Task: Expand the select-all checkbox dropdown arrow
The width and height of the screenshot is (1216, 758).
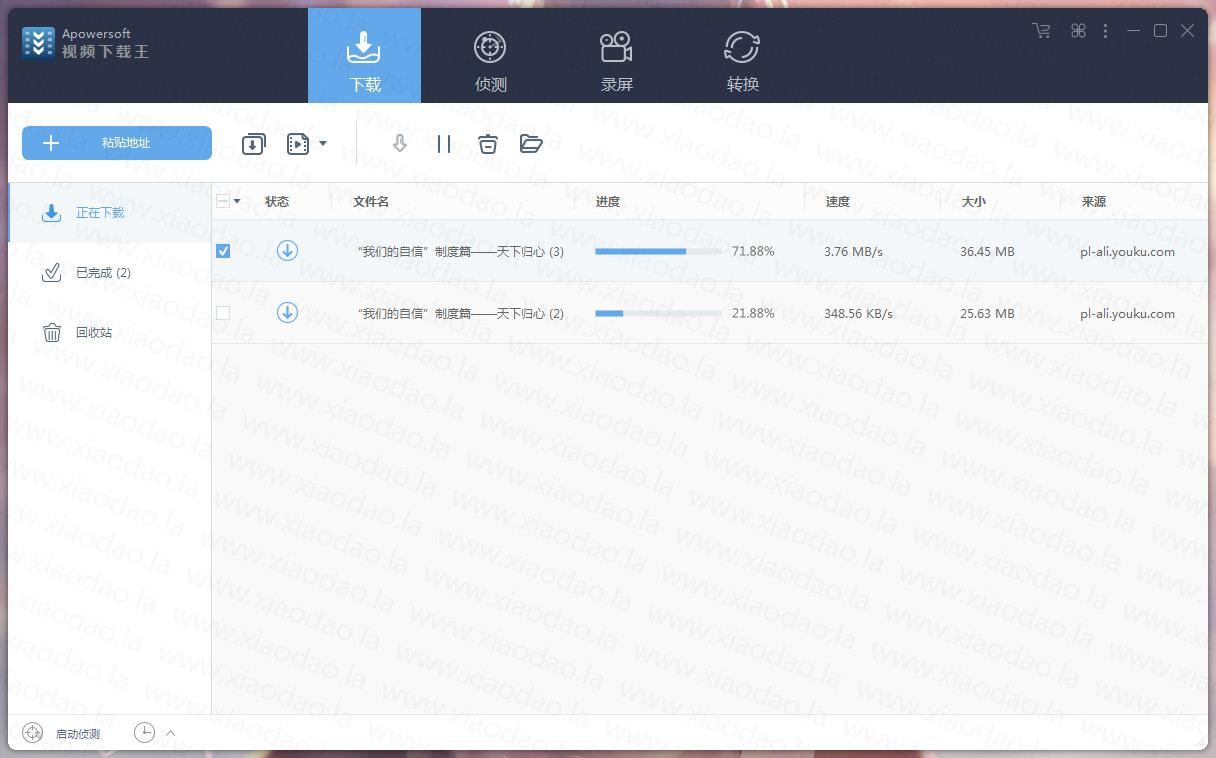Action: 237,201
